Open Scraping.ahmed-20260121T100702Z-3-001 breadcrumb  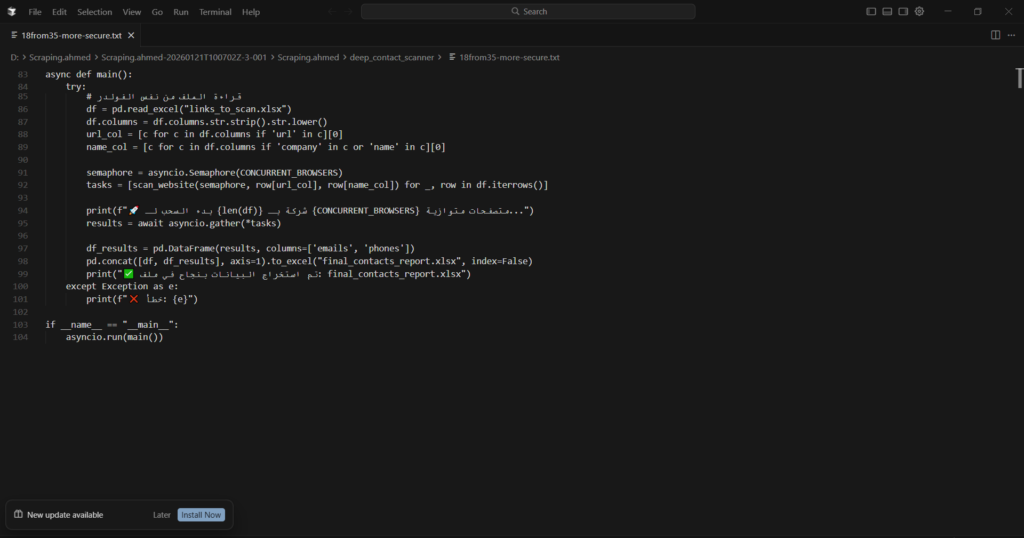(184, 57)
